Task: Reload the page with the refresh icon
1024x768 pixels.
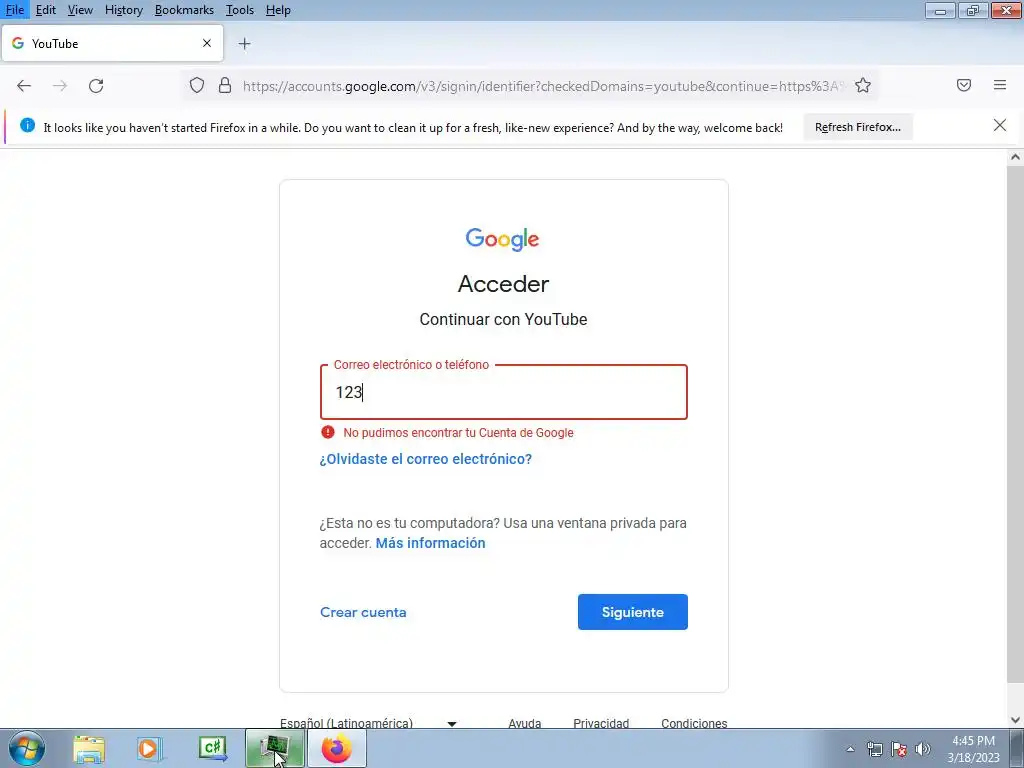Action: pos(96,86)
